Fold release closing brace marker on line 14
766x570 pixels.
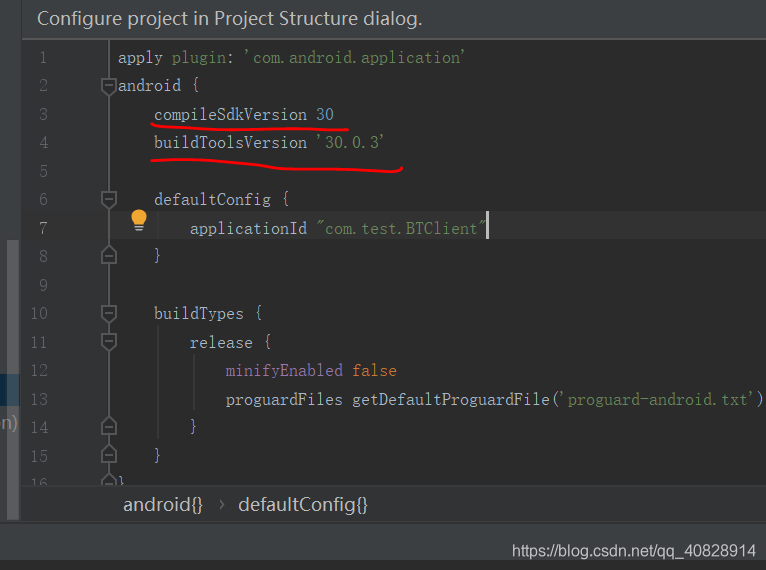tap(108, 426)
